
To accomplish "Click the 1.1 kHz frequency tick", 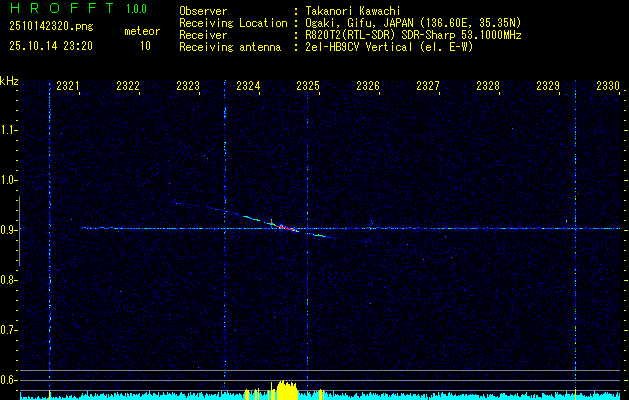I will (x=9, y=130).
